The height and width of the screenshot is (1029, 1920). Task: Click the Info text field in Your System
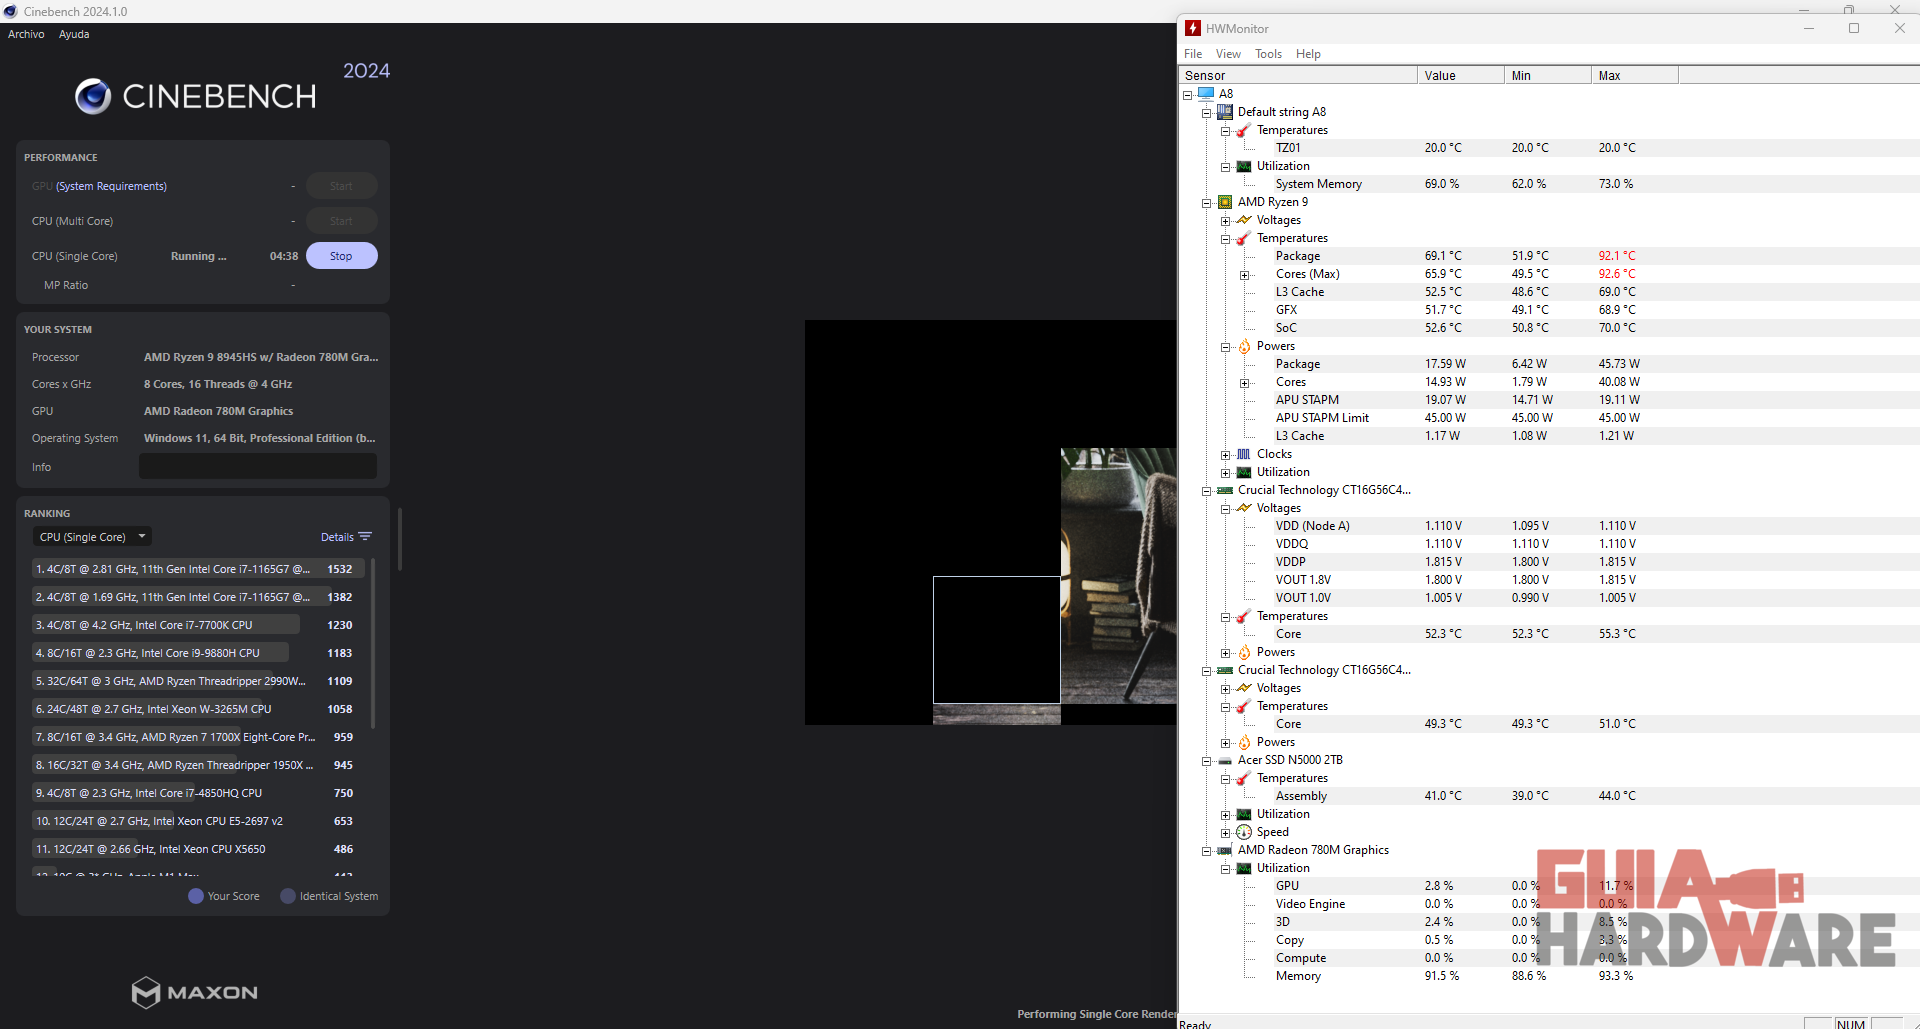tap(258, 466)
